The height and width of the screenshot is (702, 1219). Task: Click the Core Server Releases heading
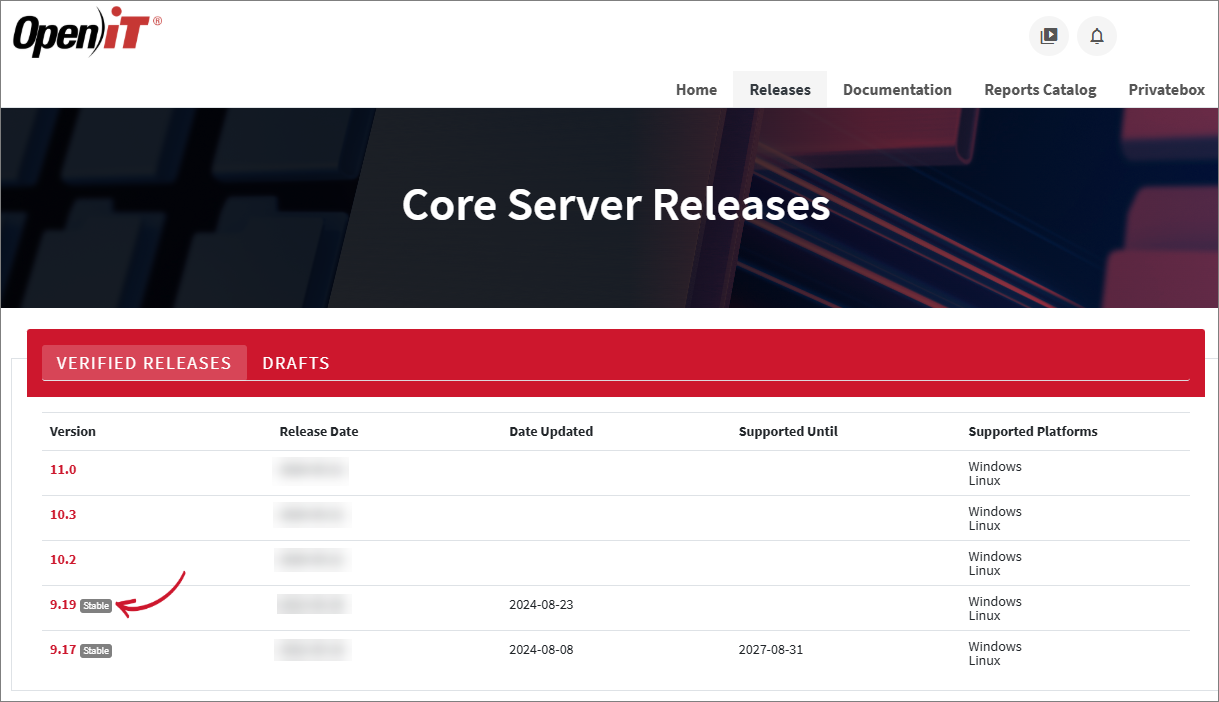coord(616,204)
